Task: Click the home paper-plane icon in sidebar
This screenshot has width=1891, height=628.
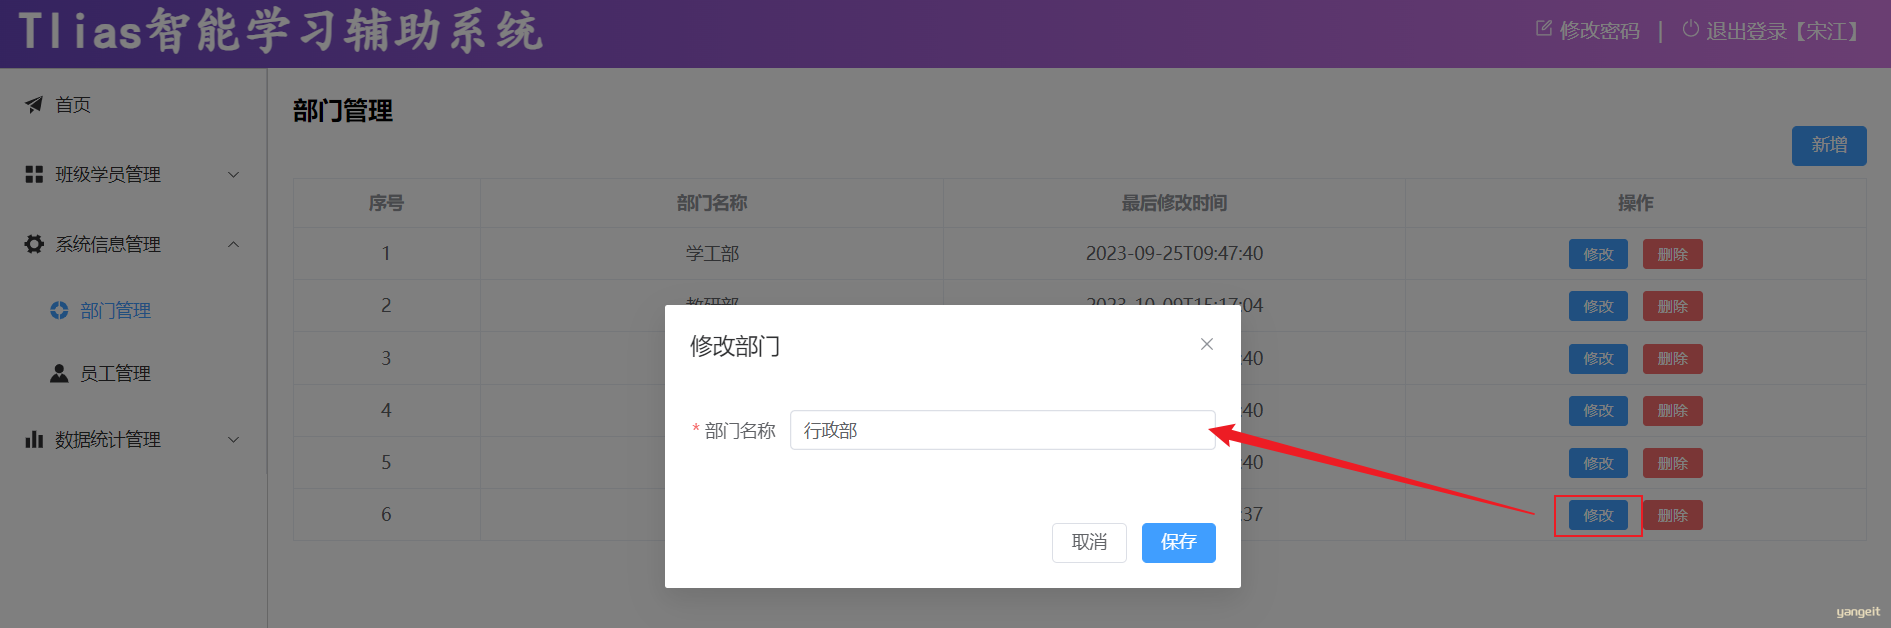Action: (34, 104)
